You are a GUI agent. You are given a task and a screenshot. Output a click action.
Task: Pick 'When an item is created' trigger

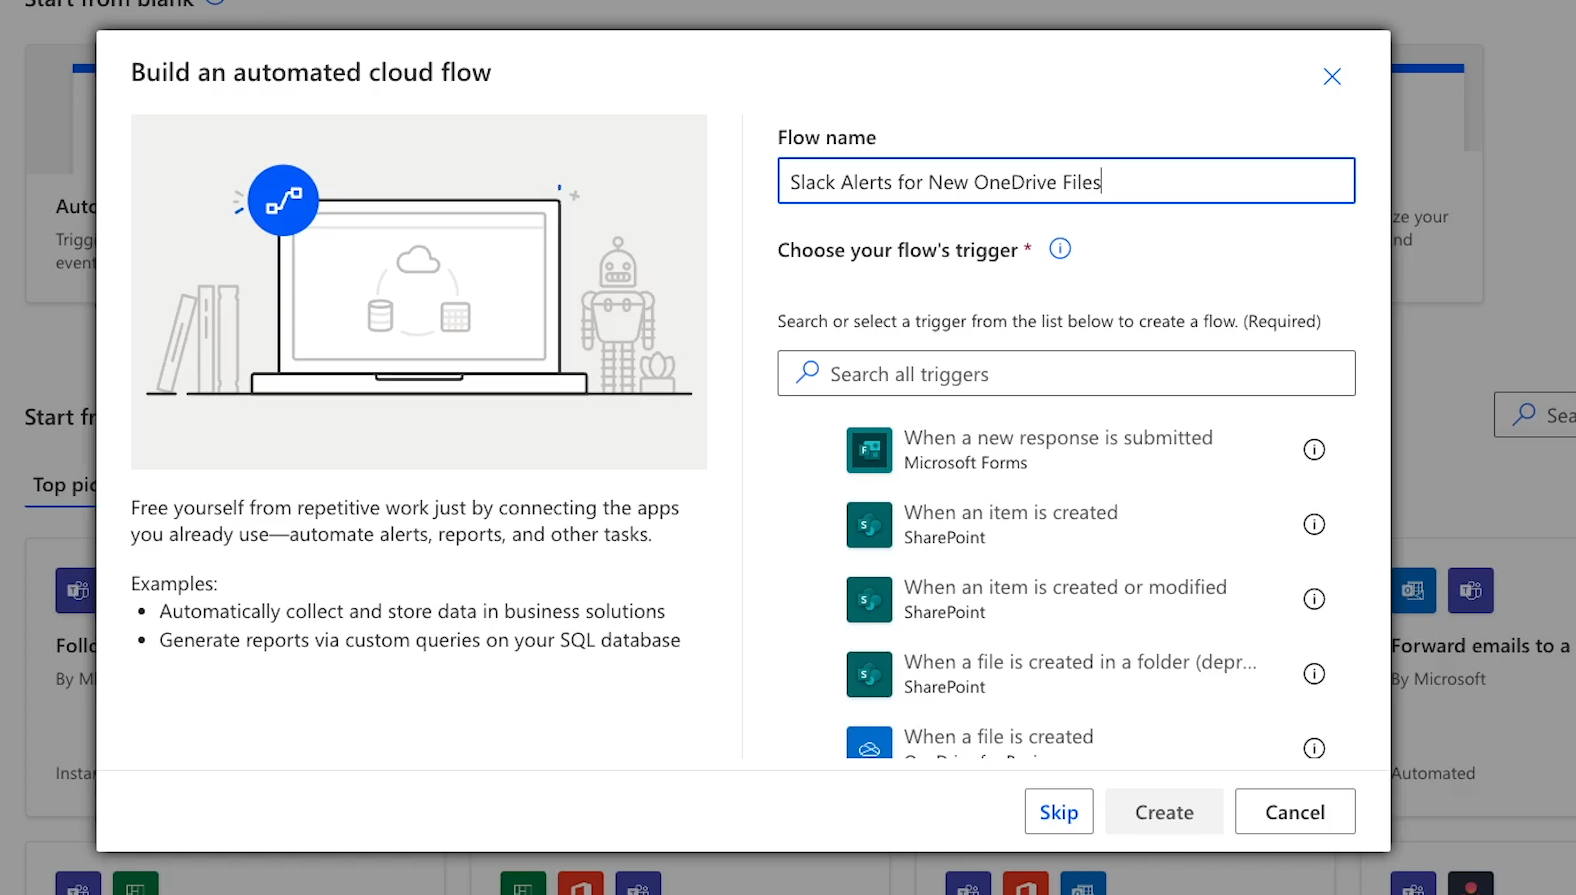(x=1011, y=513)
